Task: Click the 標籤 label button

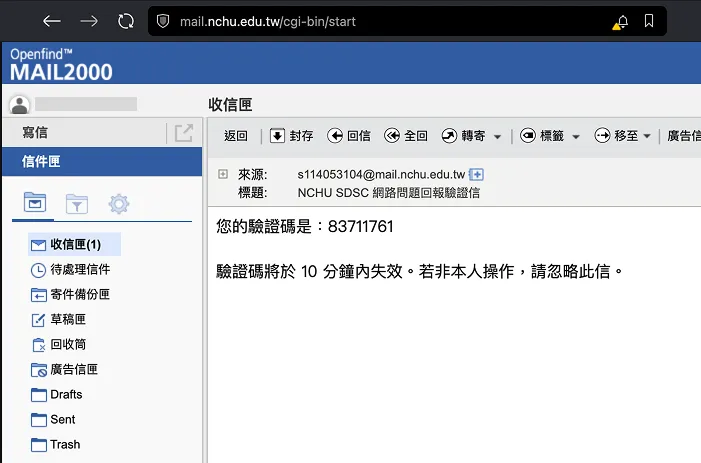Action: click(541, 136)
